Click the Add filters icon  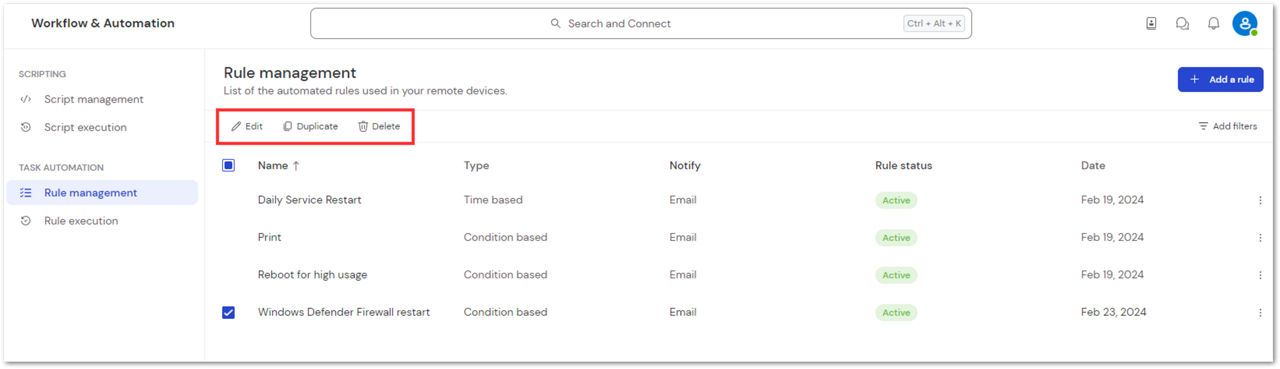1203,127
